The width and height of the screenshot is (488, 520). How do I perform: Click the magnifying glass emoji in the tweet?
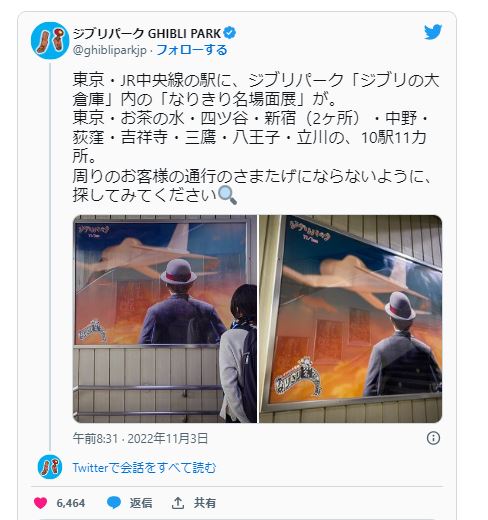click(227, 195)
